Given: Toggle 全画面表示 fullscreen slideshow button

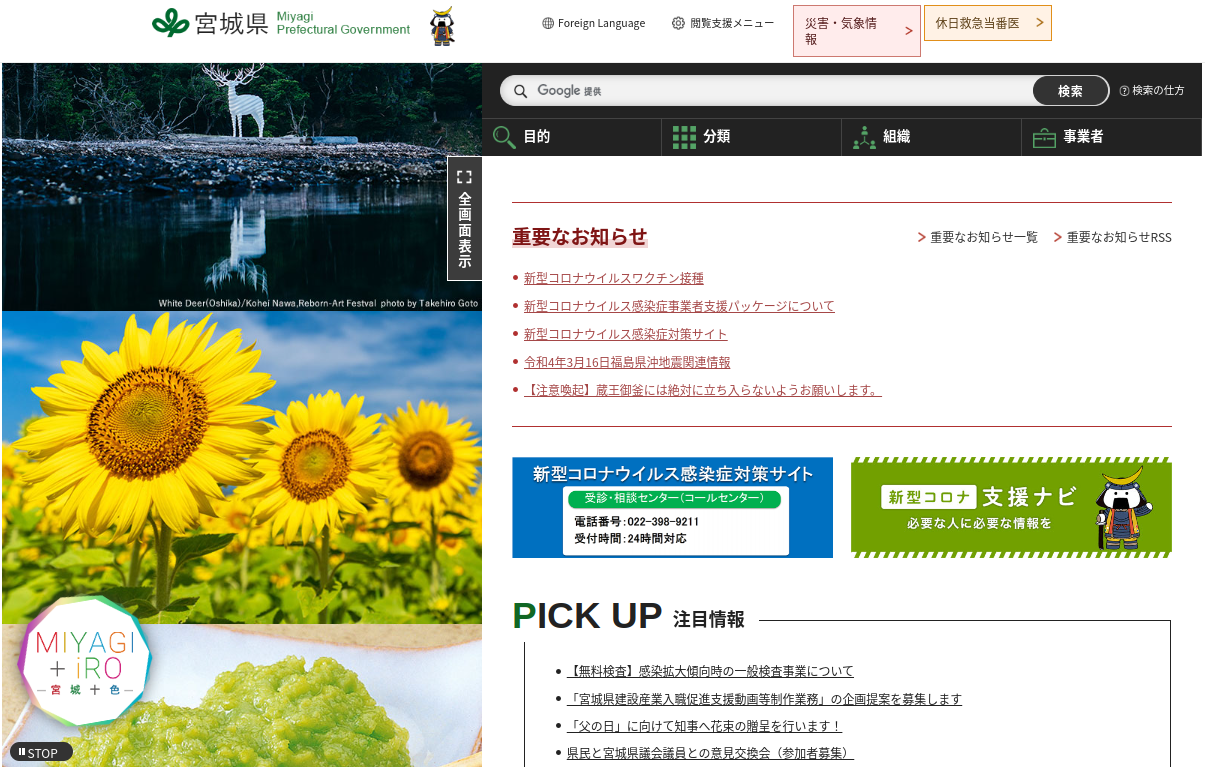Looking at the screenshot, I should point(464,218).
